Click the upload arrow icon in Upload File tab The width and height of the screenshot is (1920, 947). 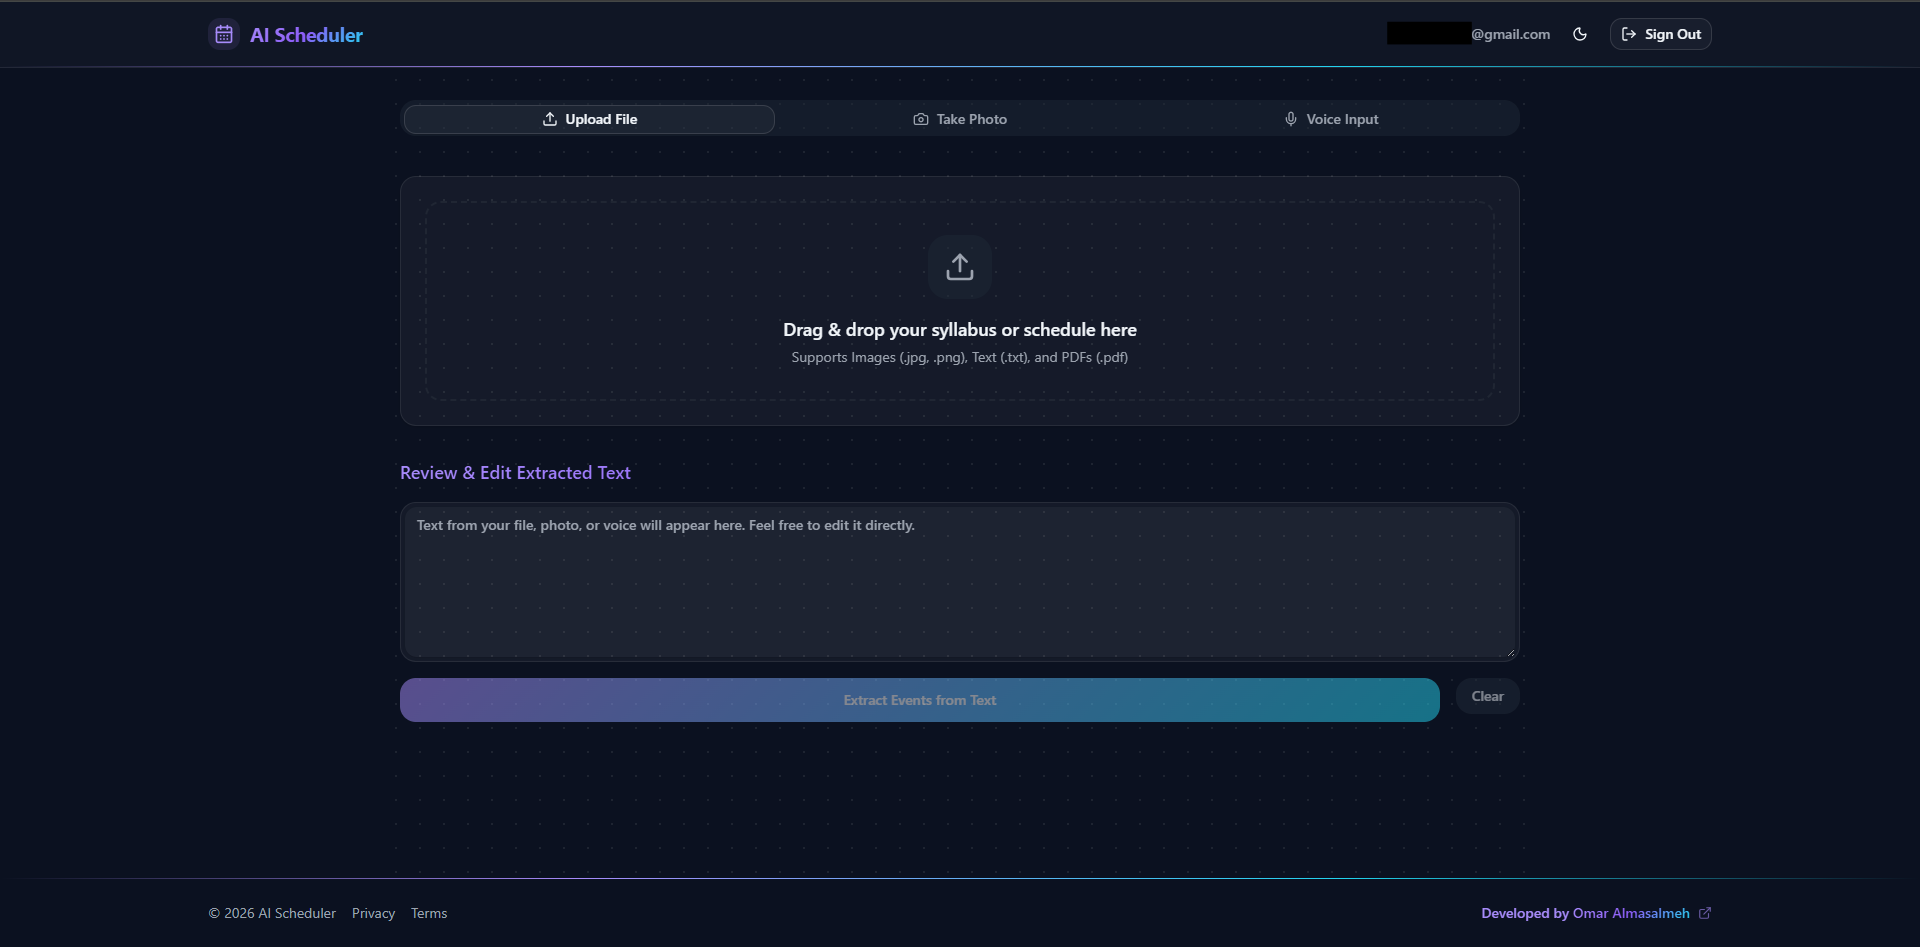point(550,119)
